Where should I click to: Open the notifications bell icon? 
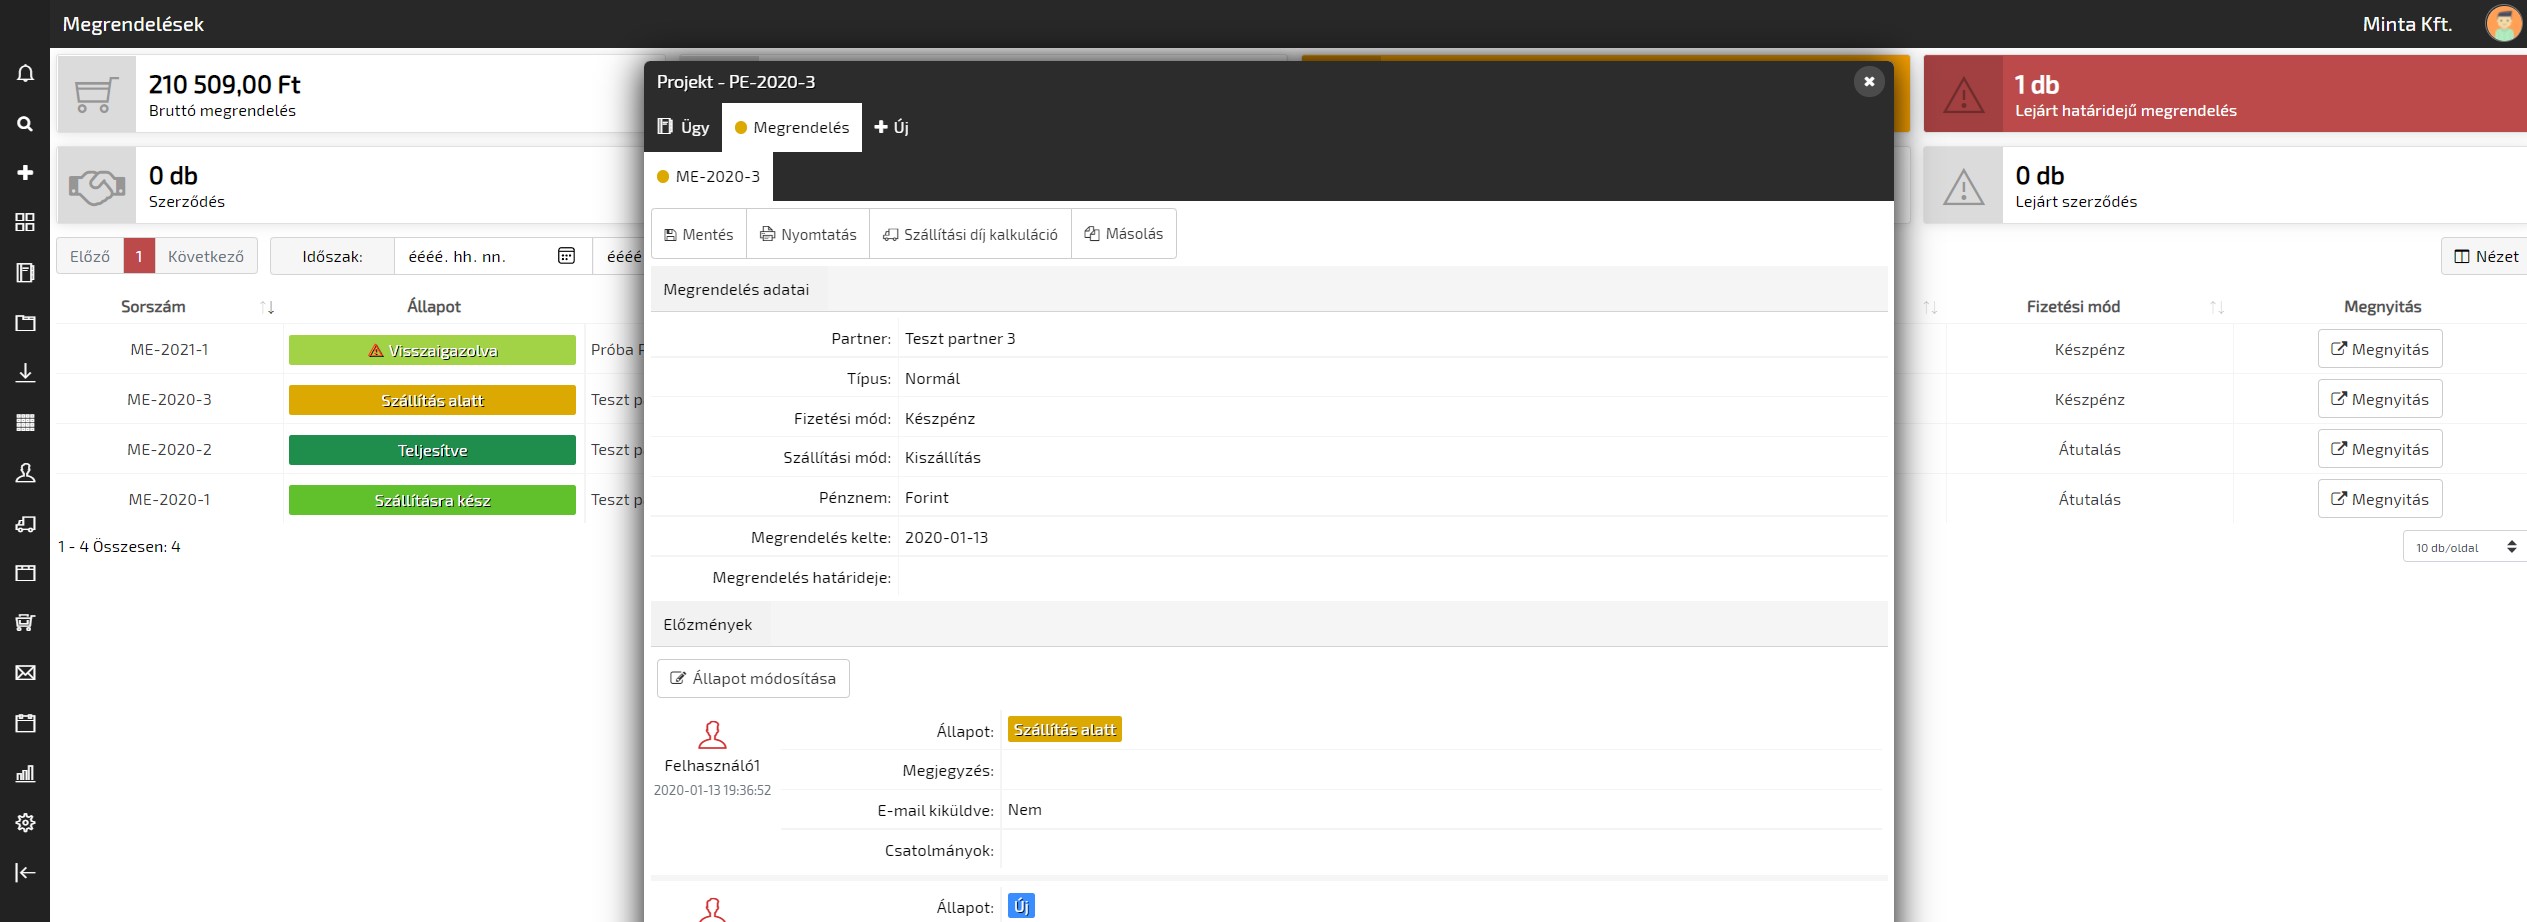click(x=25, y=74)
